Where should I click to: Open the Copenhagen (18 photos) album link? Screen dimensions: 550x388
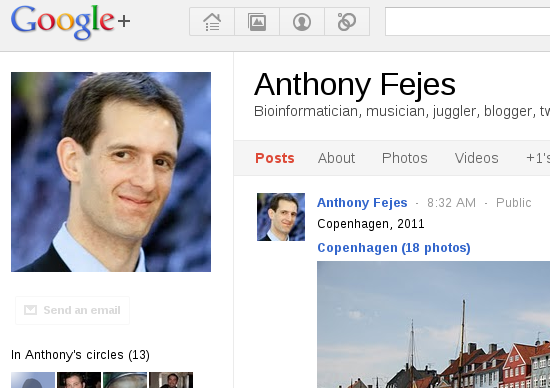point(394,248)
